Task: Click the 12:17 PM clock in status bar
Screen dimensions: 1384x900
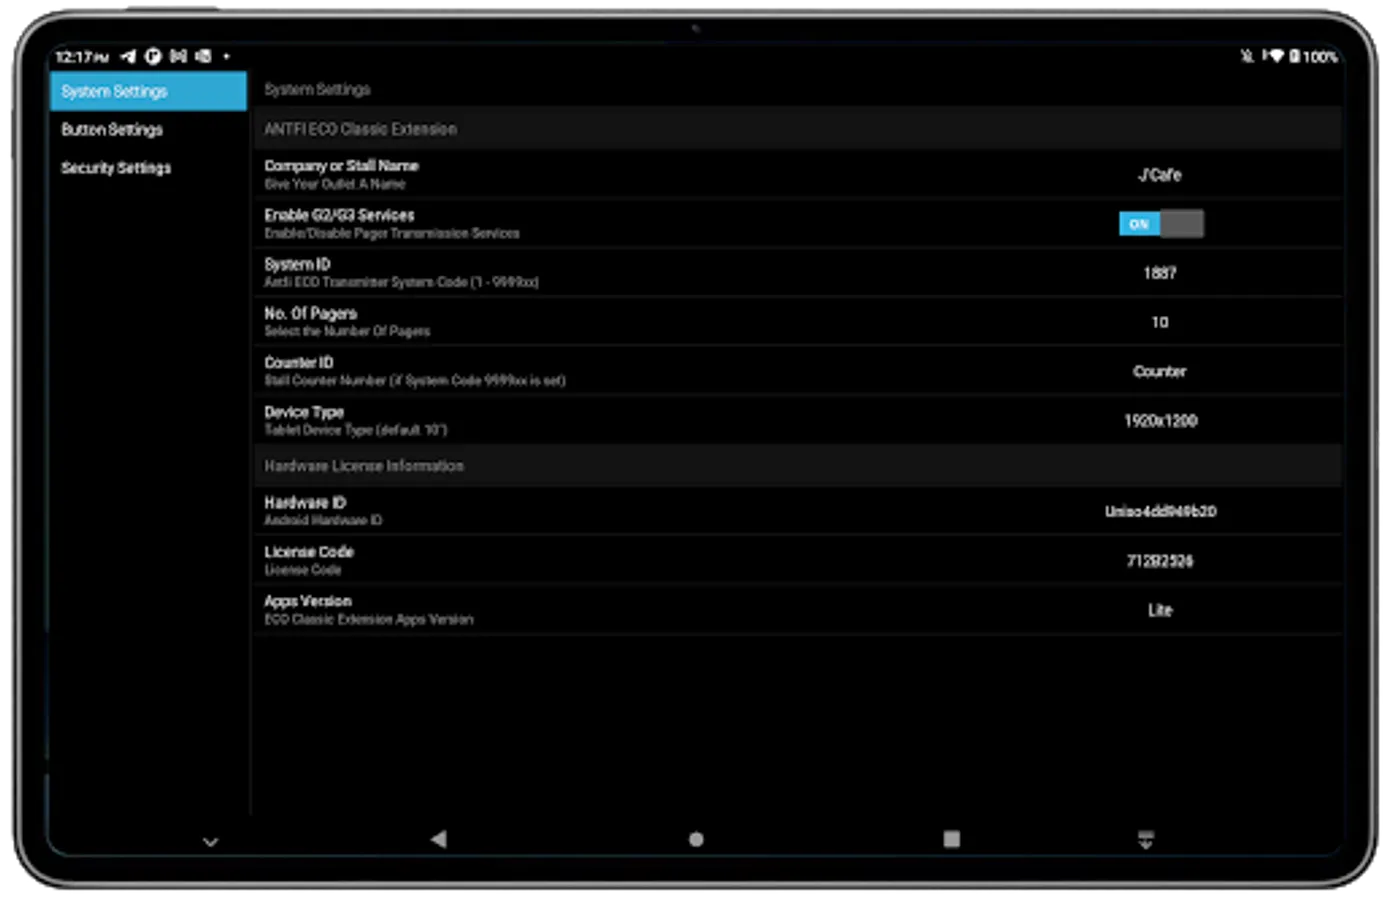Action: pyautogui.click(x=82, y=57)
